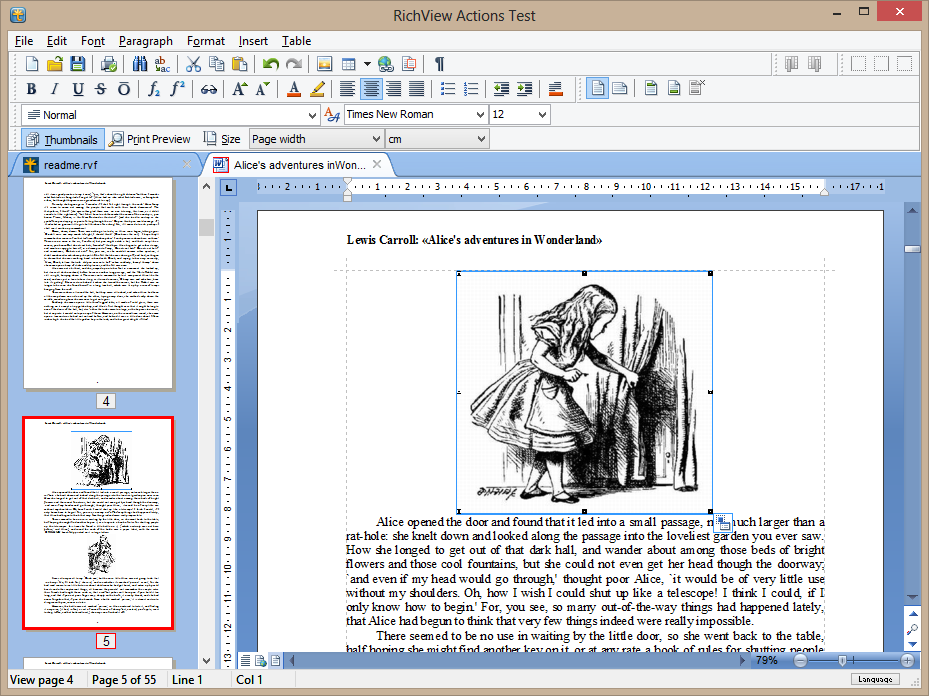Insert hyperlink with the globe icon

[x=386, y=64]
